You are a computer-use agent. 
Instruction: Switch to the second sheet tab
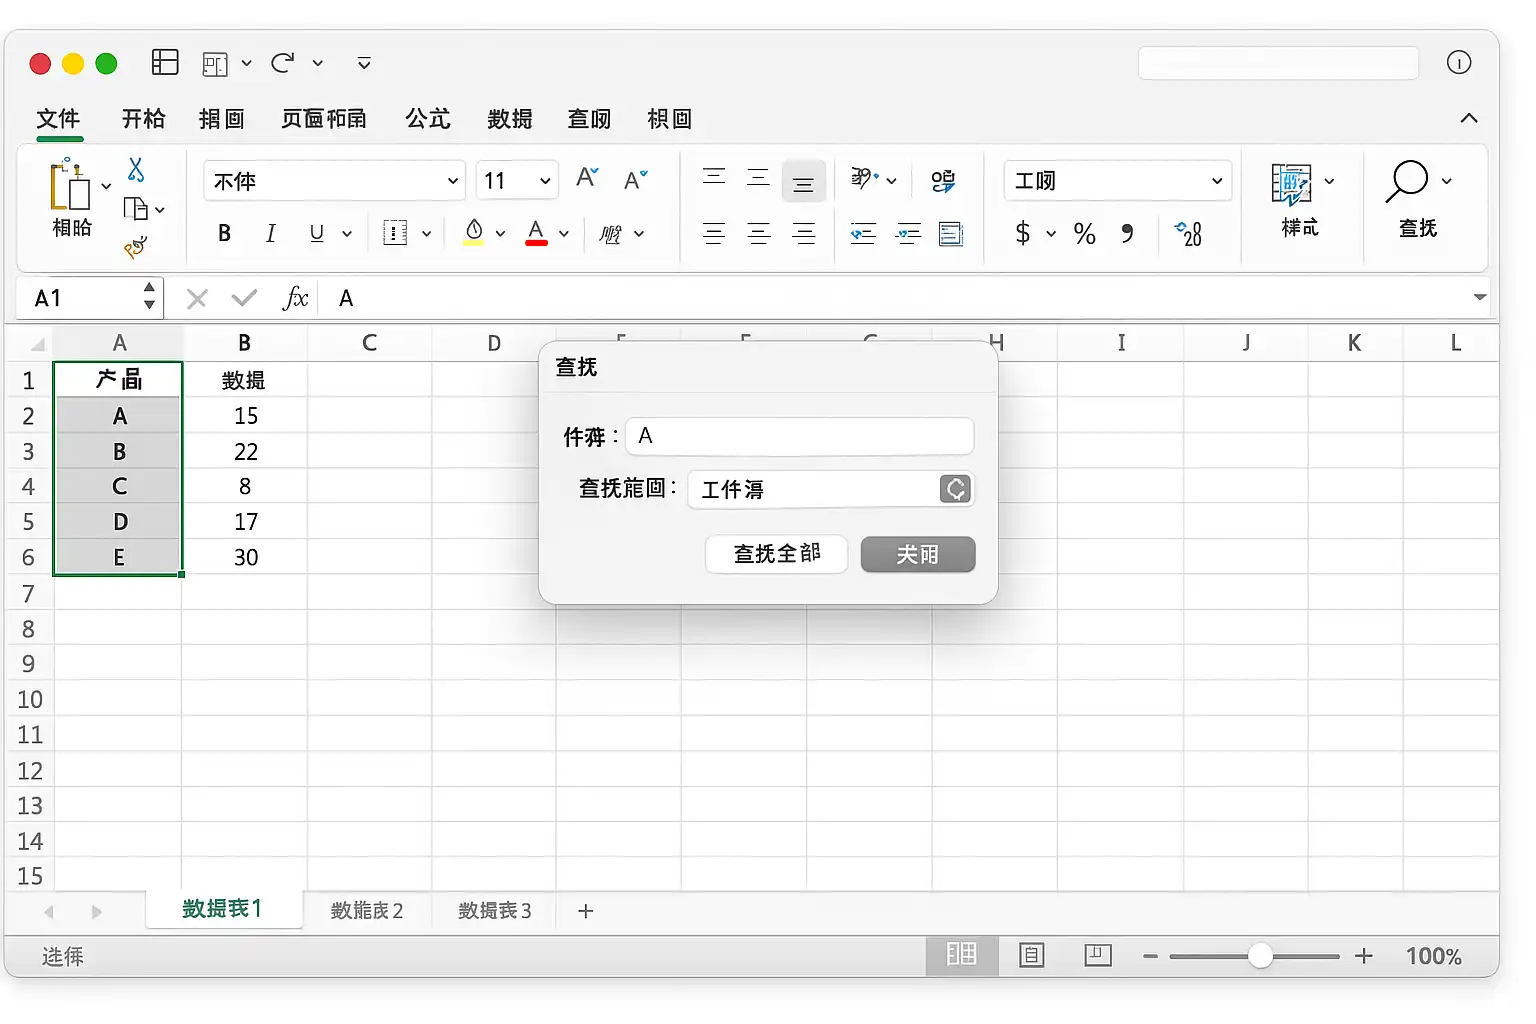[367, 911]
